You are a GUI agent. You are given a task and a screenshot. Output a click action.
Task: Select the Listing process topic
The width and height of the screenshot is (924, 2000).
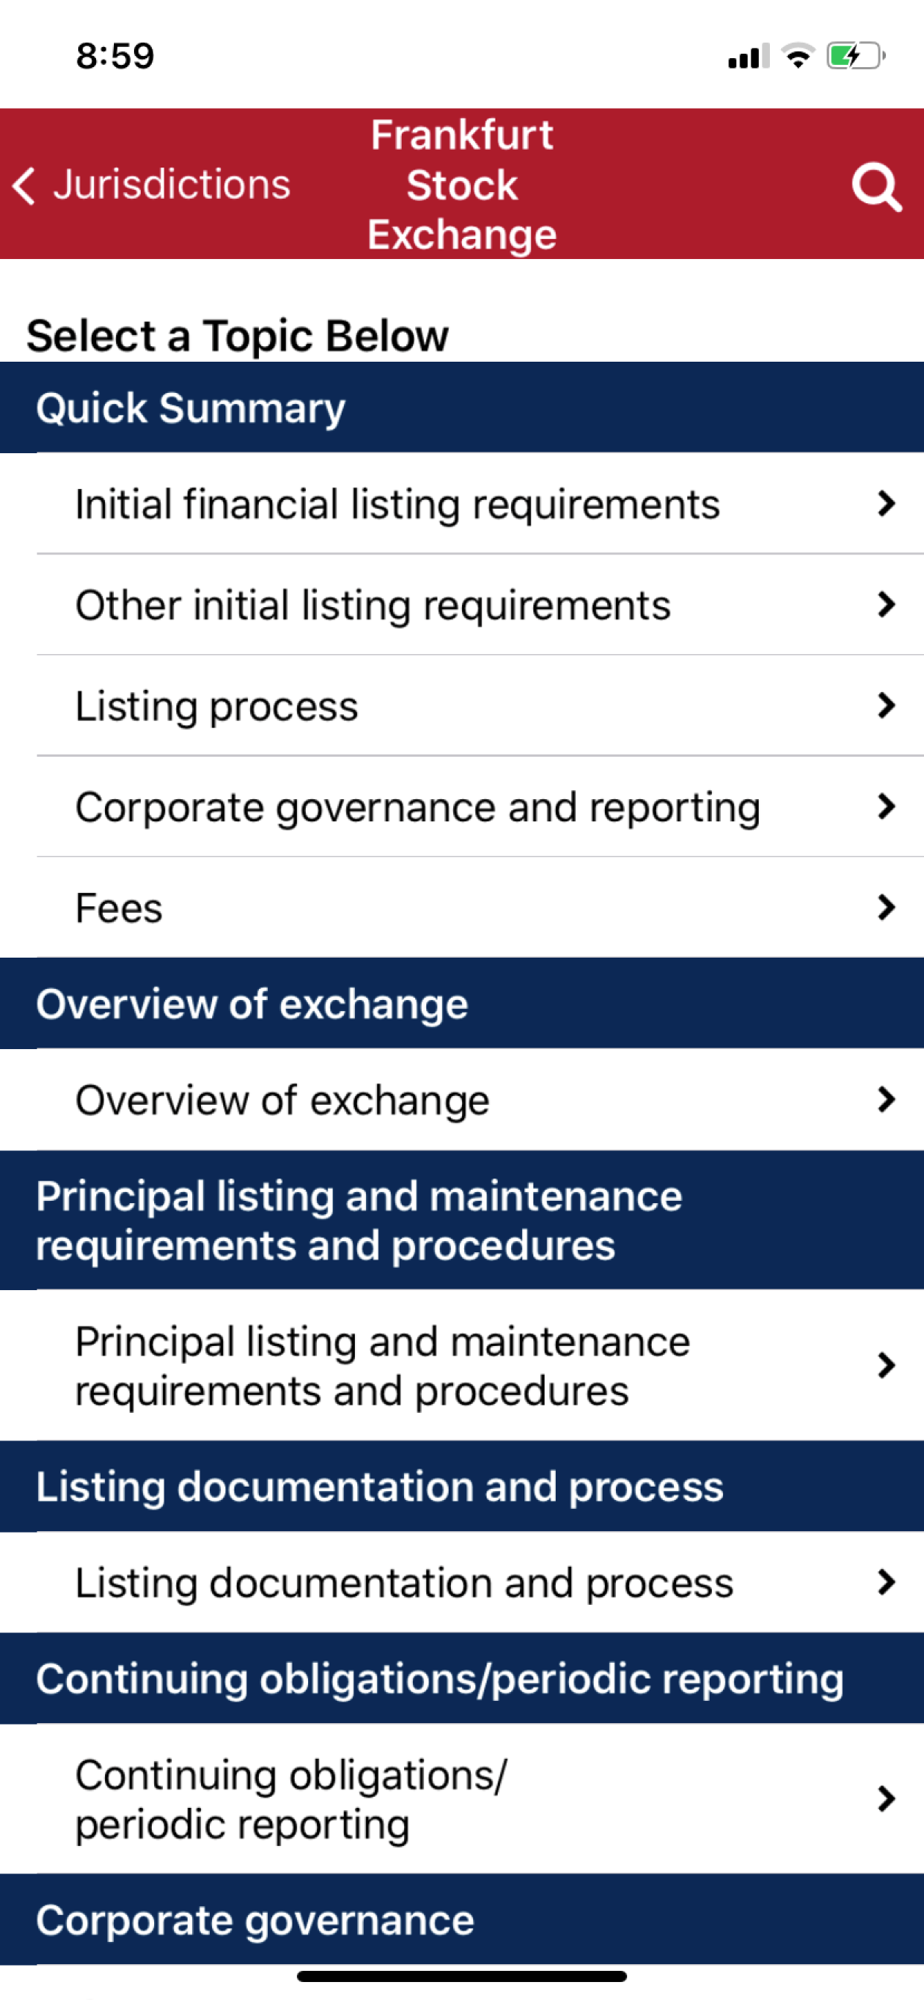tap(480, 706)
